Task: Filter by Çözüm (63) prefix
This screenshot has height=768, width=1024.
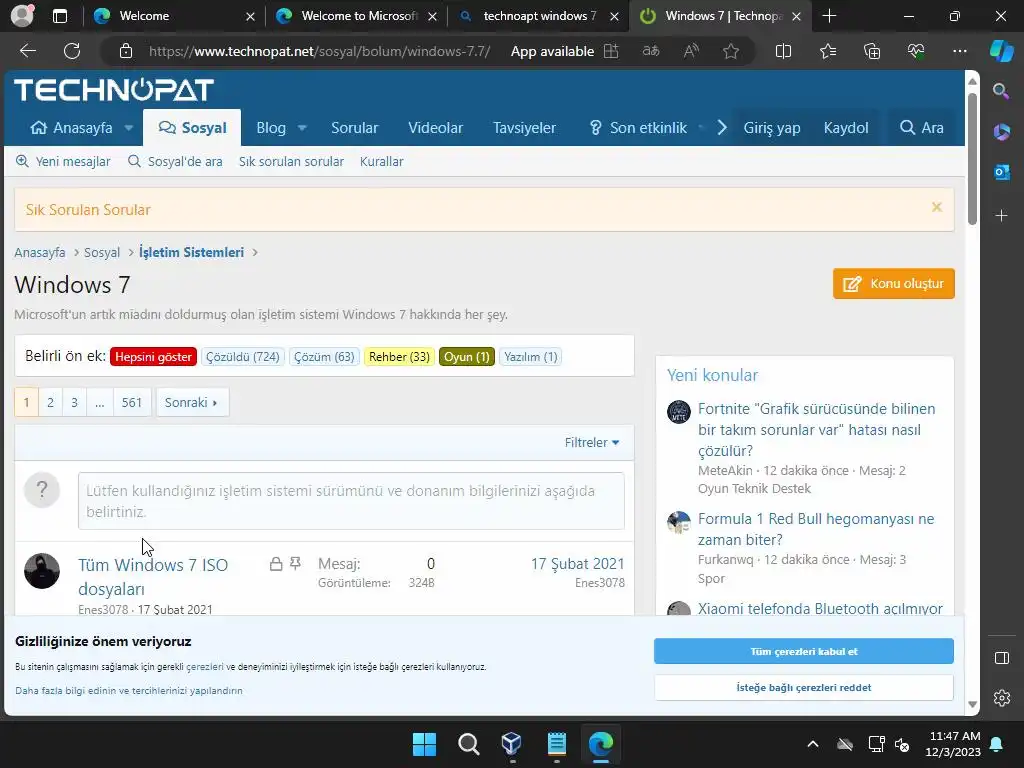Action: pos(324,357)
